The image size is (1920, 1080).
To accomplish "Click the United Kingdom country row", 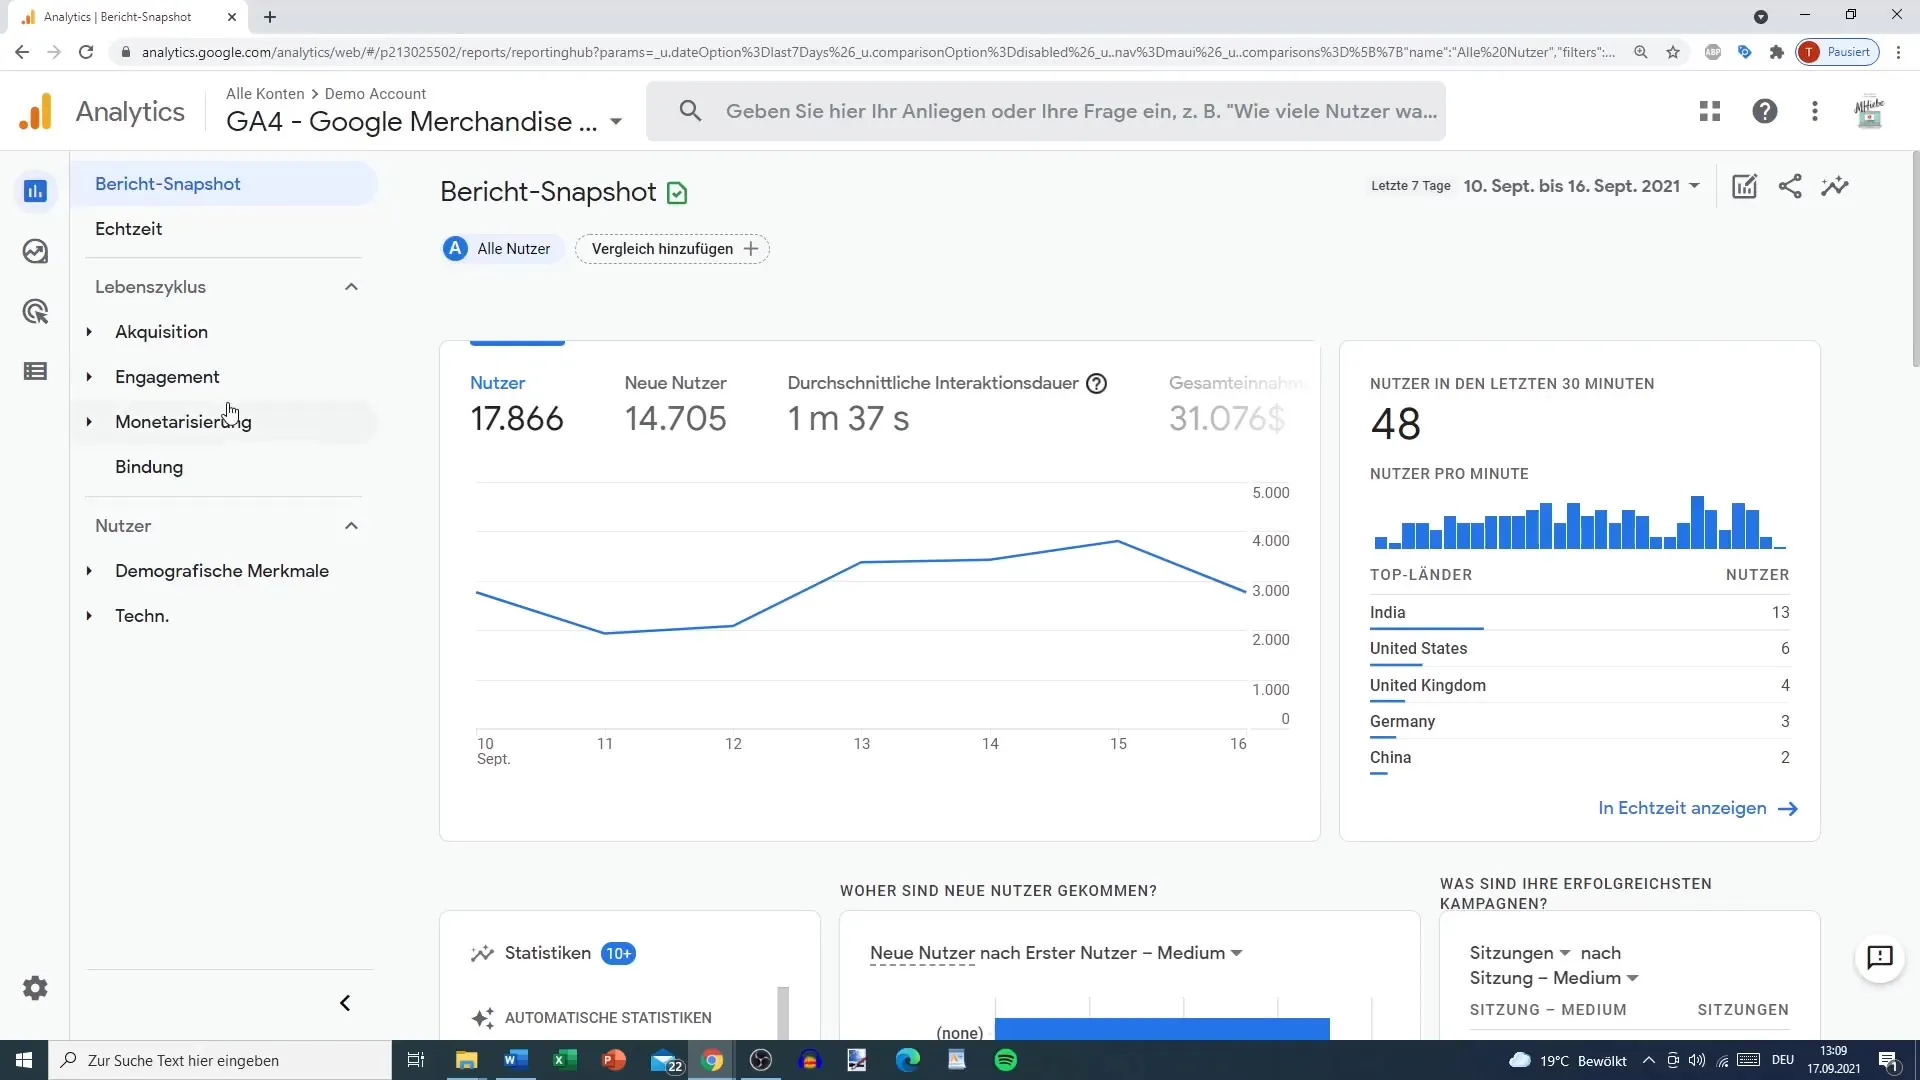I will coord(1580,685).
